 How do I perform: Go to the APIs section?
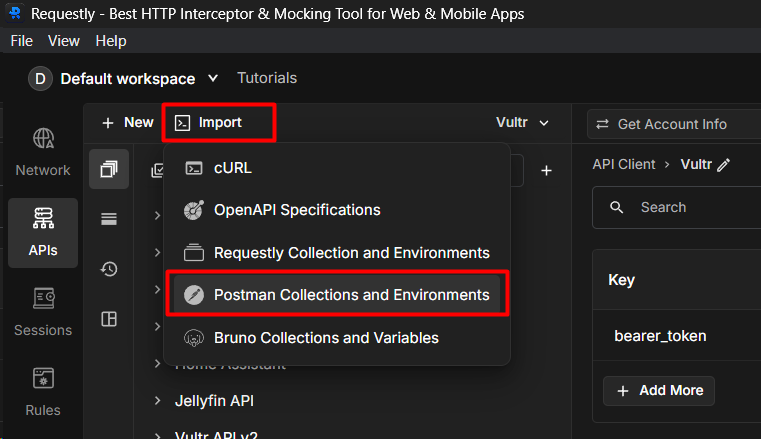(43, 232)
